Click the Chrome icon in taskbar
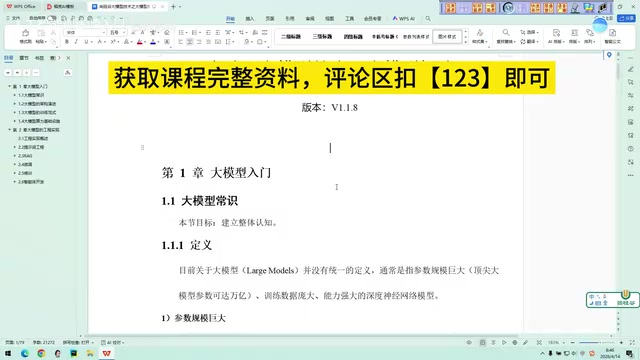The width and height of the screenshot is (640, 360). click(41, 353)
